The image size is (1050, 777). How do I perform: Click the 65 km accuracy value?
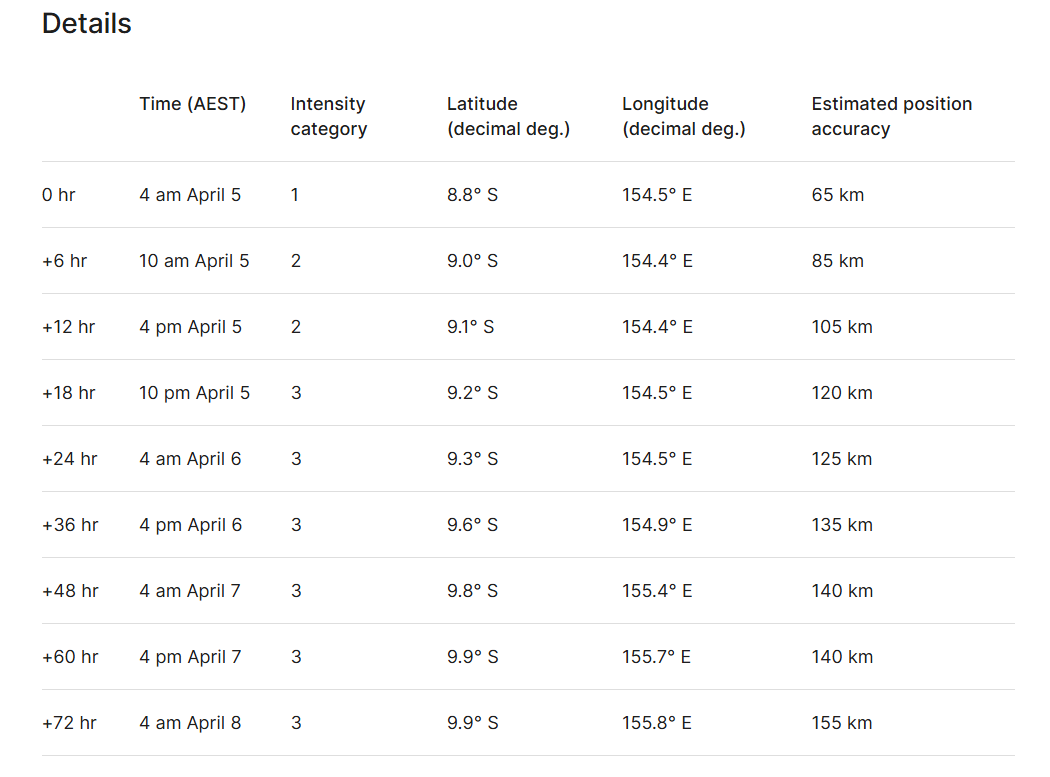pyautogui.click(x=837, y=195)
